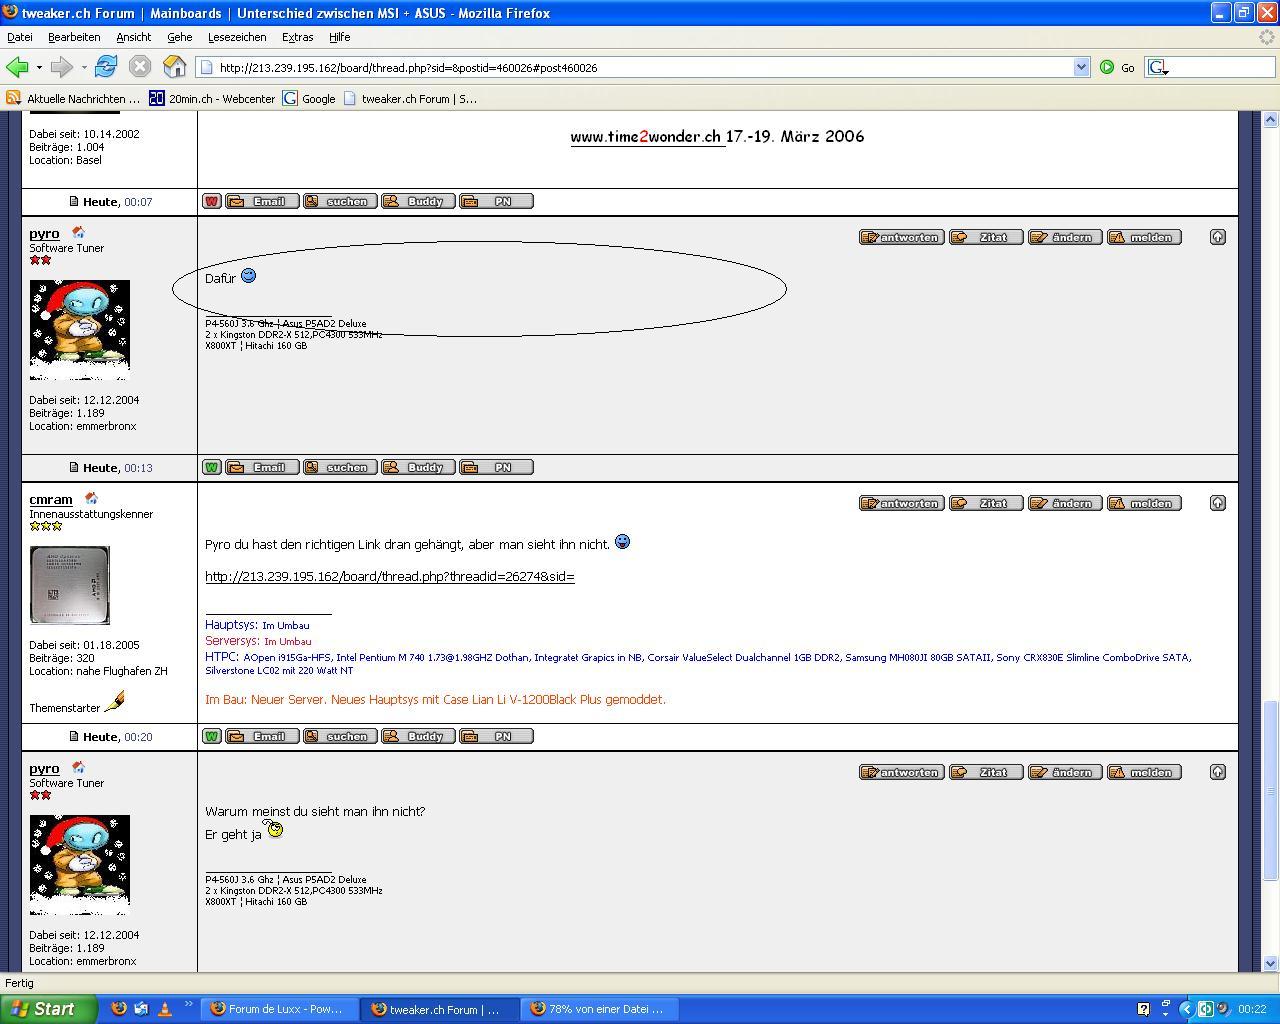Click the Firefox reload page icon
1280x1024 pixels.
coord(106,67)
